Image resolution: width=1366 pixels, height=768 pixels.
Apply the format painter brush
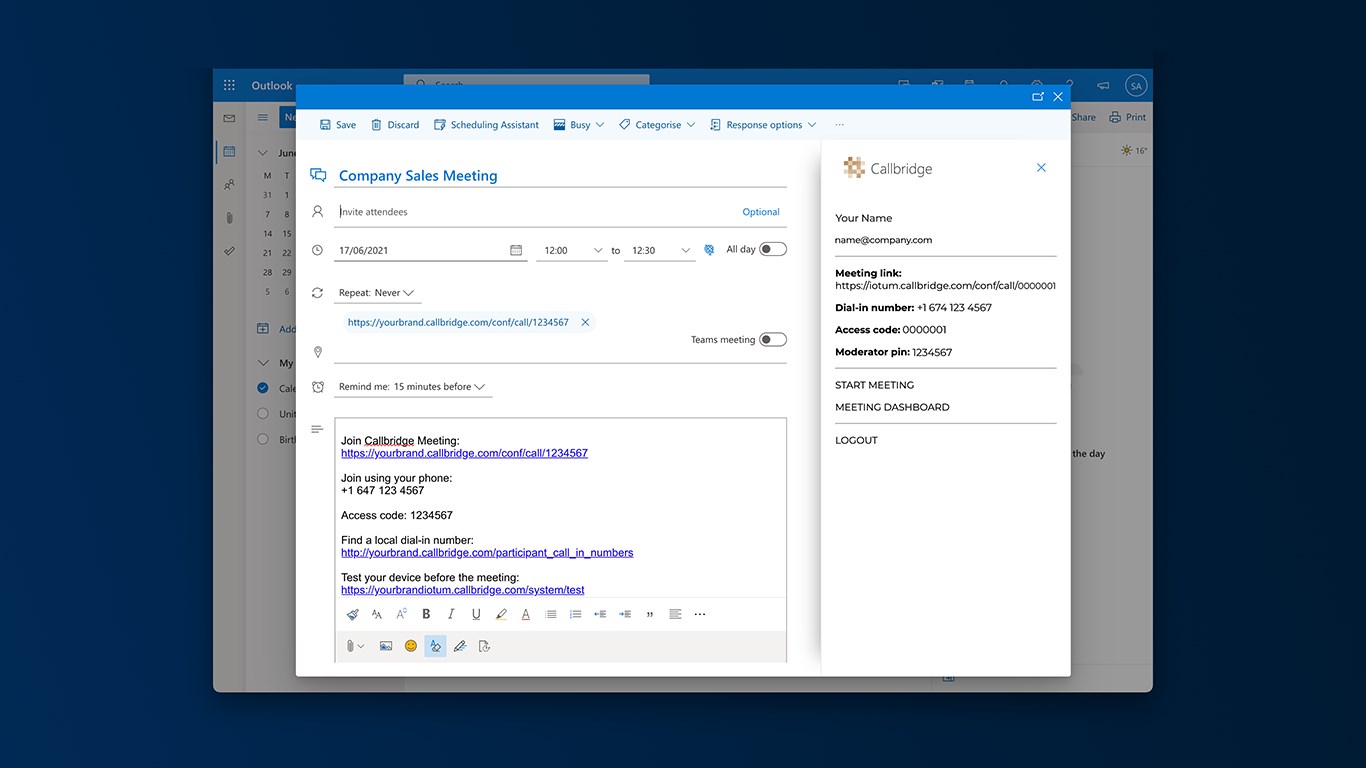352,614
